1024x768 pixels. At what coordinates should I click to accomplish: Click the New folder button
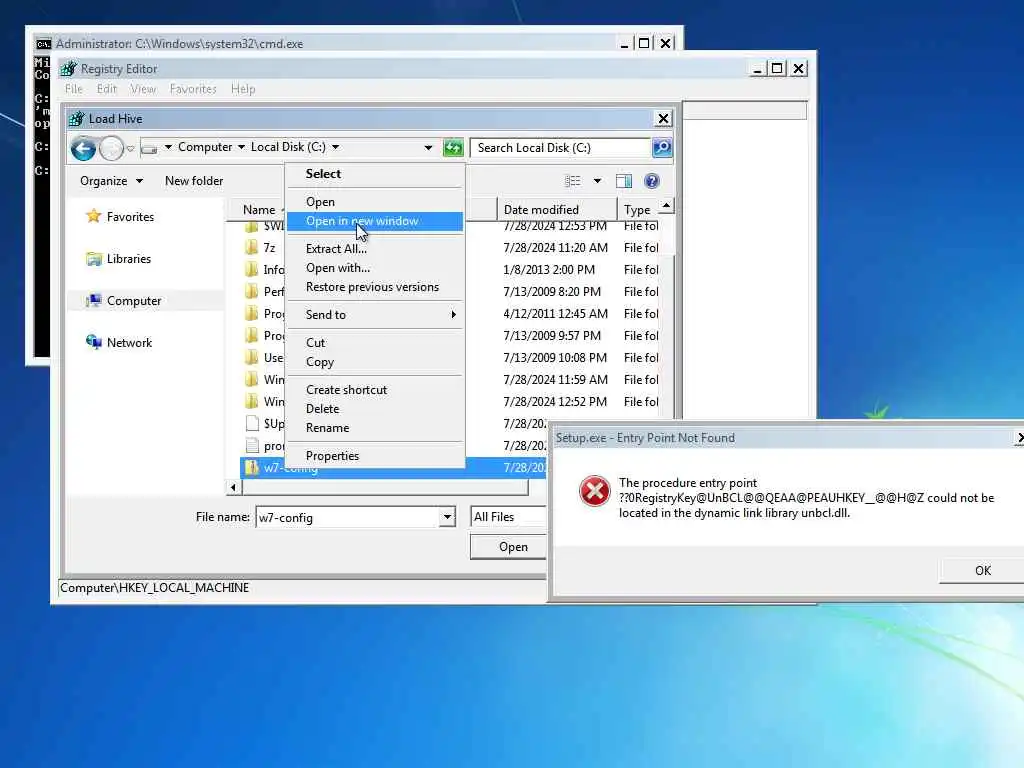(194, 181)
